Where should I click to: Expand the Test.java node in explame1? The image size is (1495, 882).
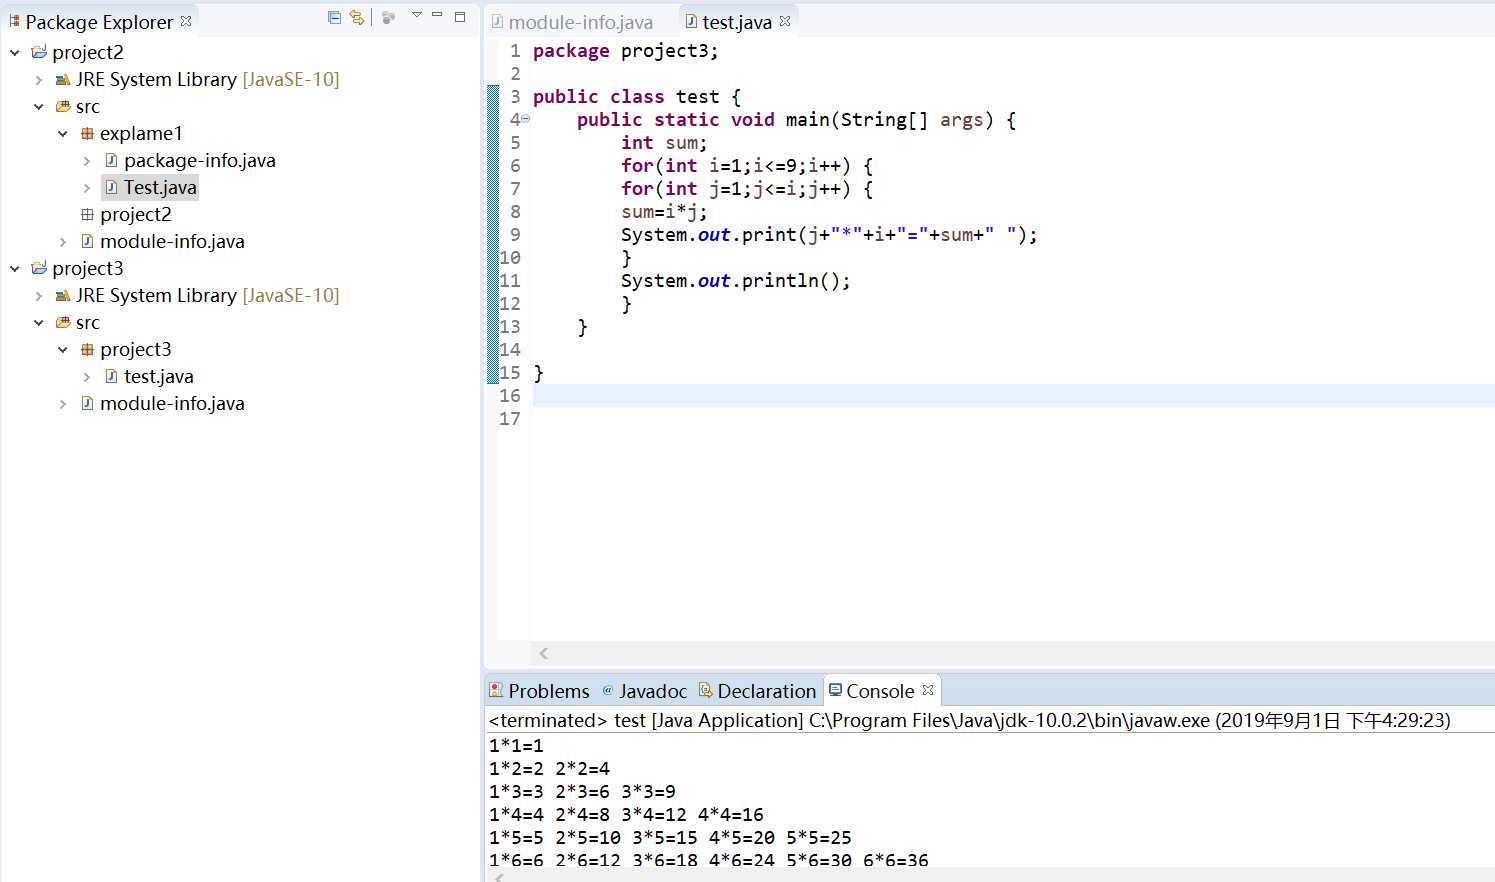pyautogui.click(x=87, y=187)
